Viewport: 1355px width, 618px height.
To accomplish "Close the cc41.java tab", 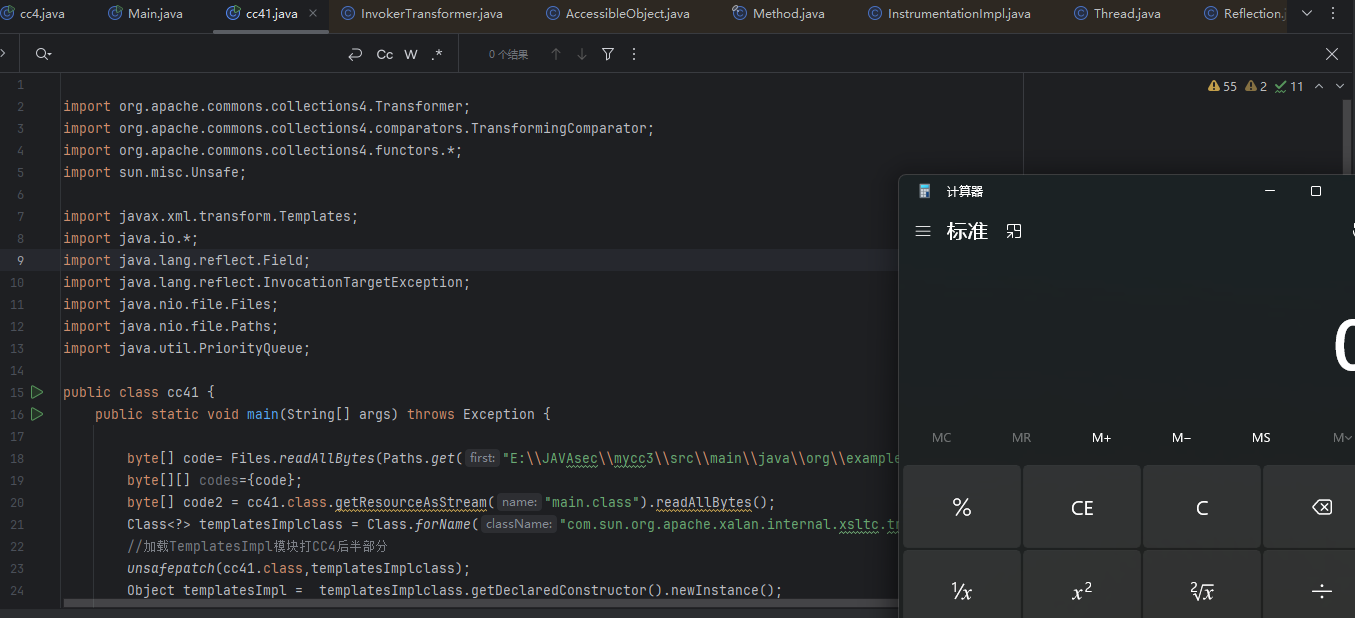I will 313,14.
